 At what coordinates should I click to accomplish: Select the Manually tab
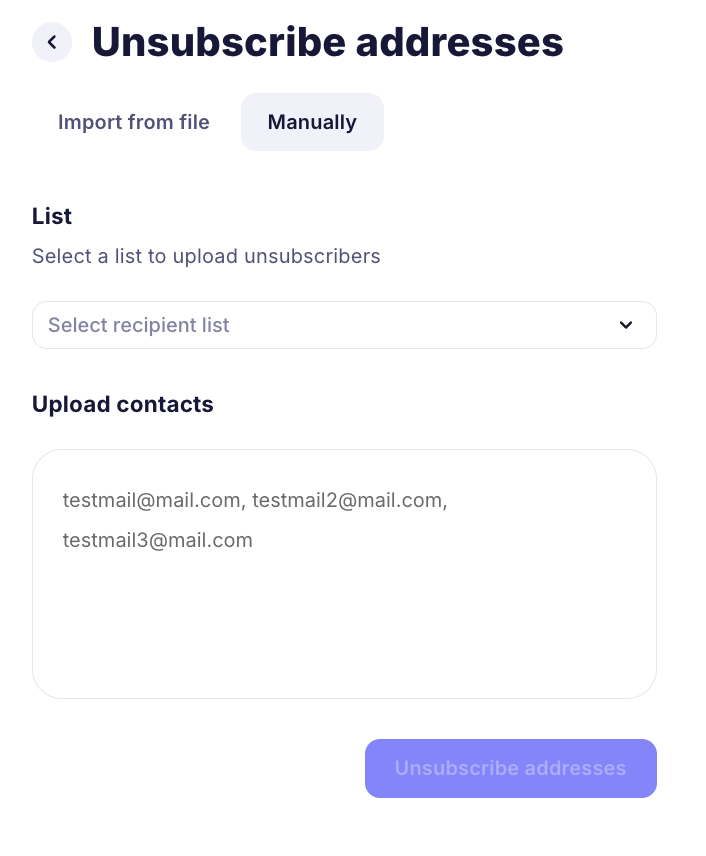[312, 122]
